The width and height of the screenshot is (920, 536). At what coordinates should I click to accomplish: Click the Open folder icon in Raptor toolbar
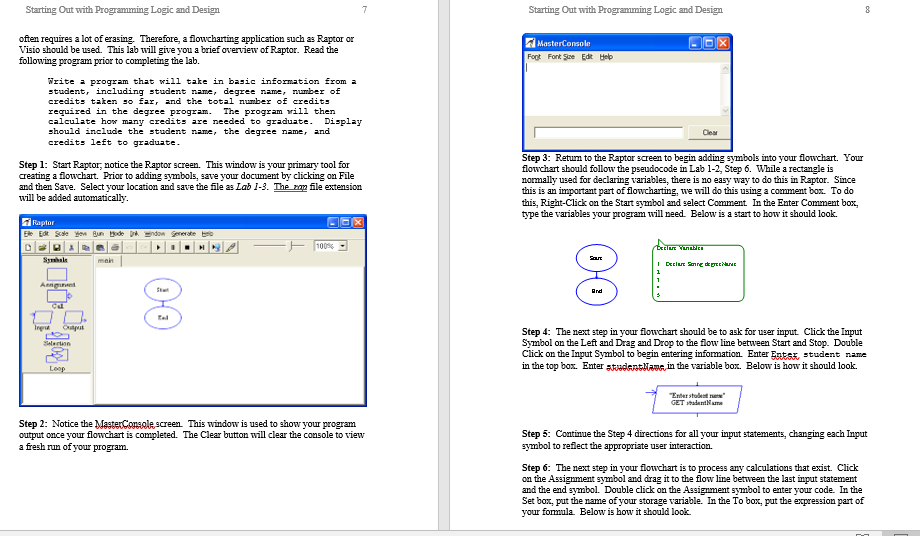[42, 247]
